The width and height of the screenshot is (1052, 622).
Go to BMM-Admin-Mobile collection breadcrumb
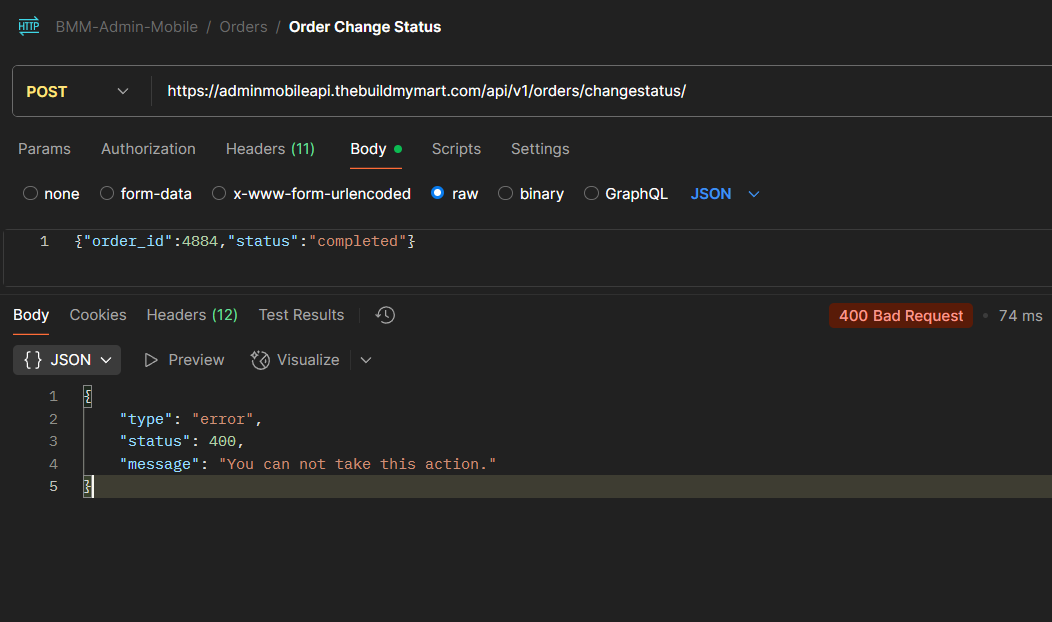coord(127,27)
